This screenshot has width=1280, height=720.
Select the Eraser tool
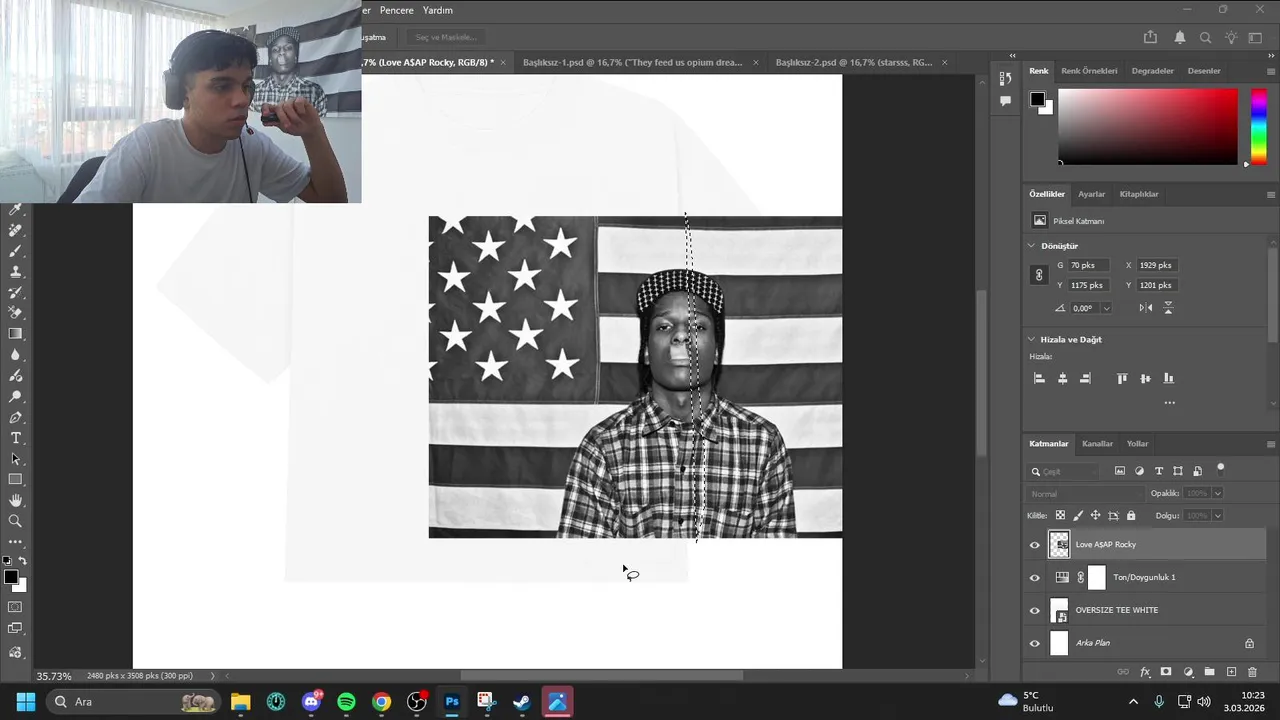[15, 313]
